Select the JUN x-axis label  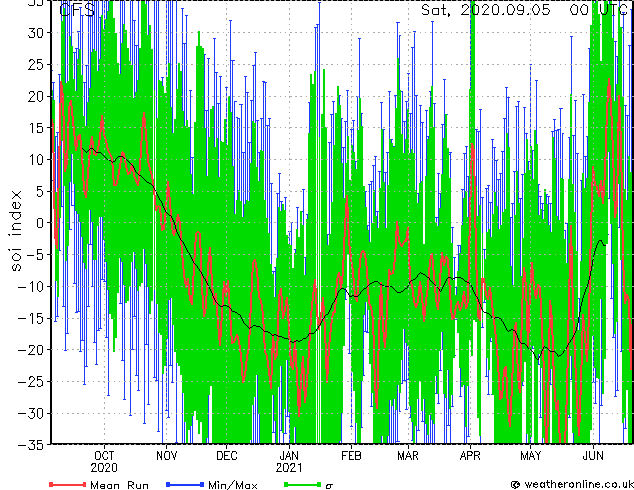pyautogui.click(x=593, y=454)
